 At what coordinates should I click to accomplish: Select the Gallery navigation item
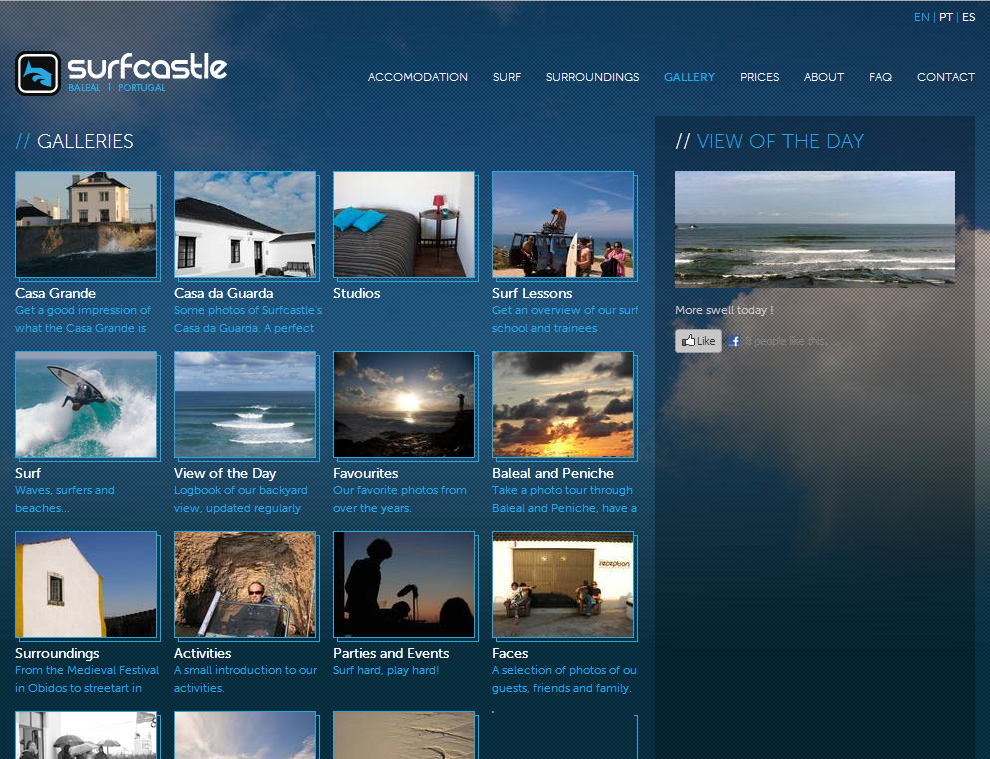click(x=689, y=77)
